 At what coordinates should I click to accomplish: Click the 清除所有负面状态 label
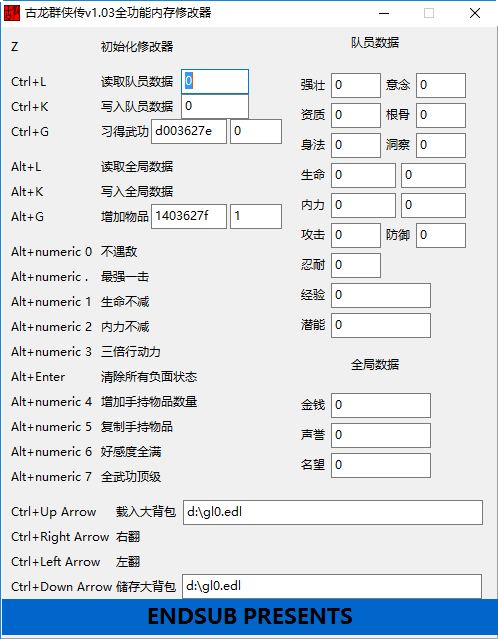point(149,377)
